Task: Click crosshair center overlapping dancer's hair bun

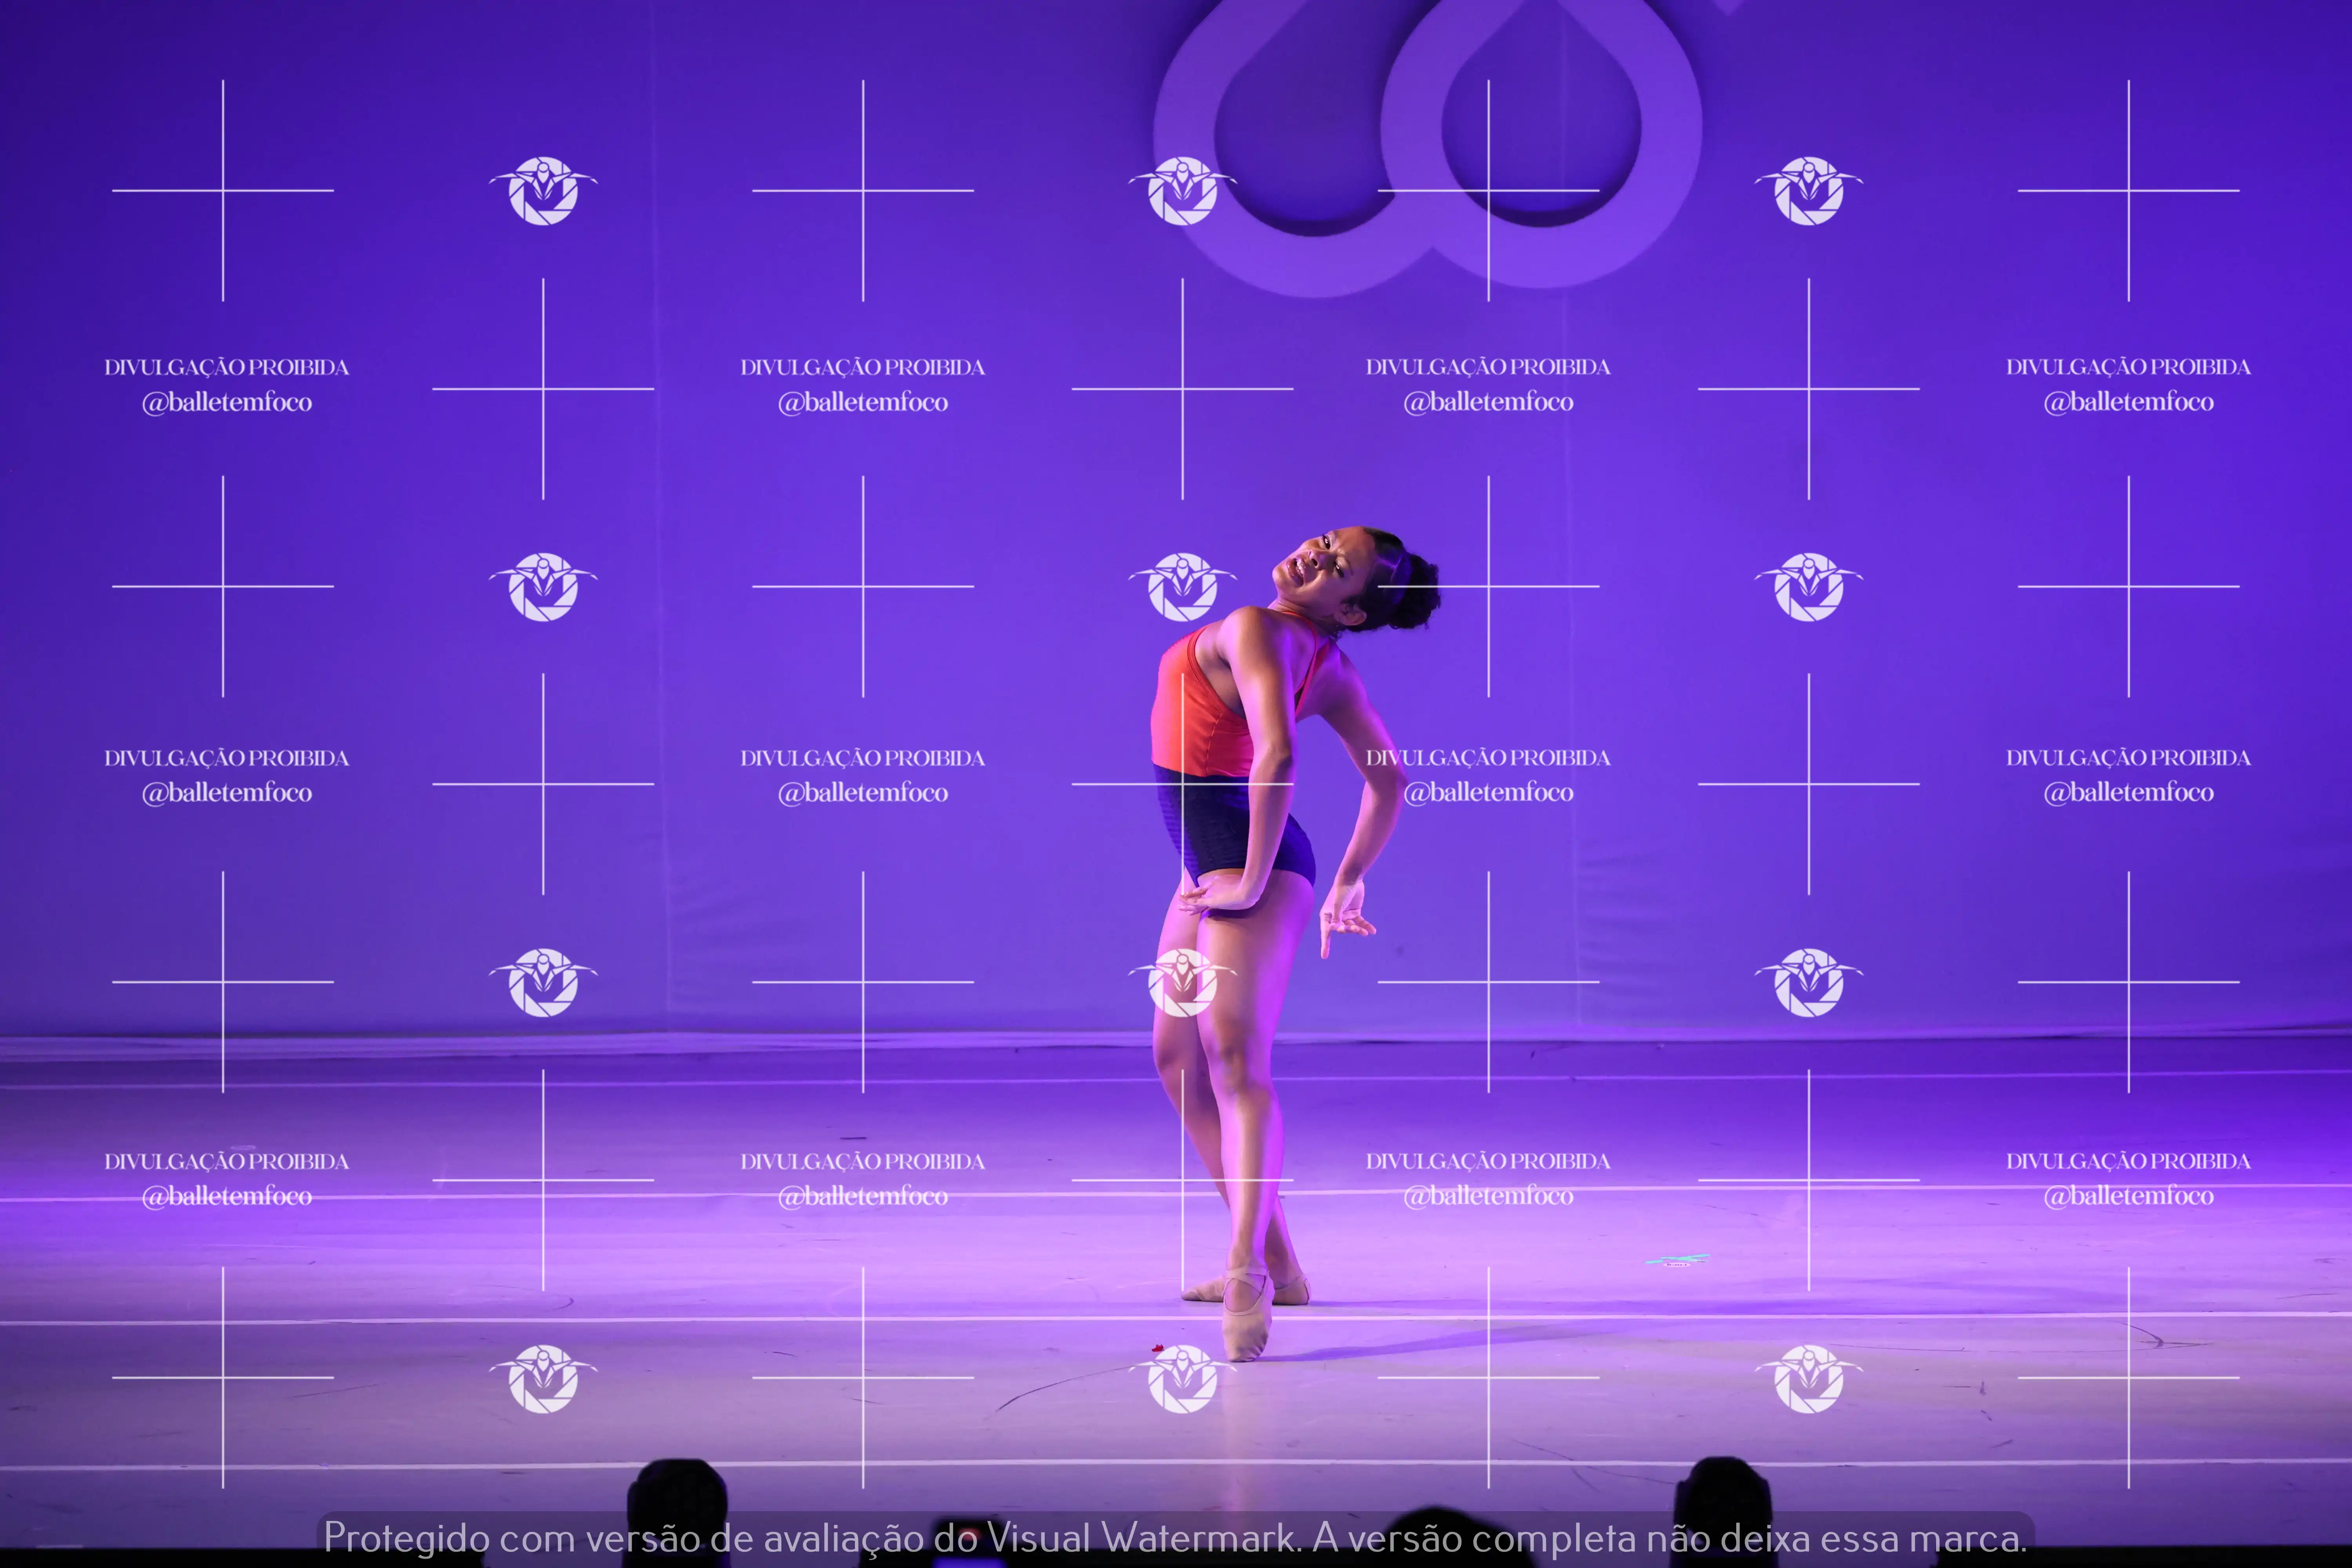Action: [1488, 586]
